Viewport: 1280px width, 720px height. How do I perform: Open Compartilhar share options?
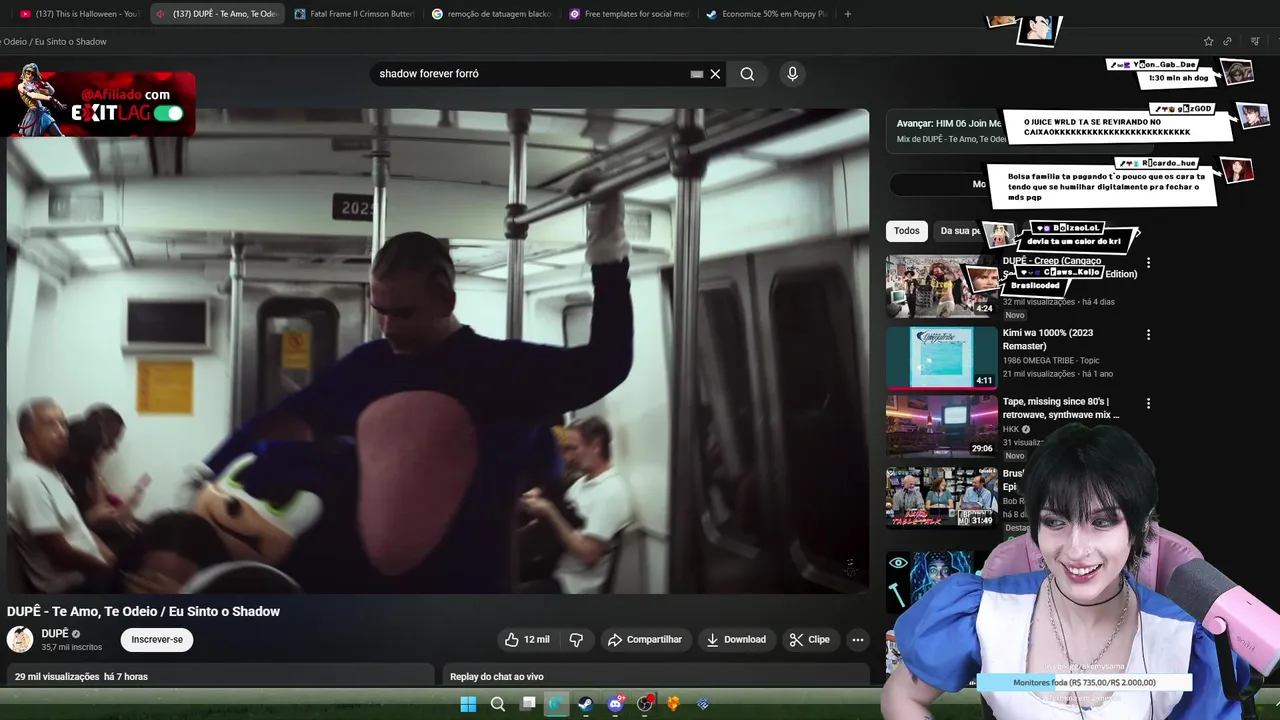pyautogui.click(x=645, y=640)
